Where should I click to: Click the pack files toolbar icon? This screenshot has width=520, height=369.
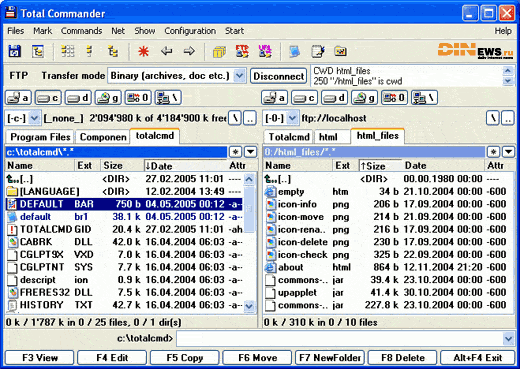click(x=219, y=52)
